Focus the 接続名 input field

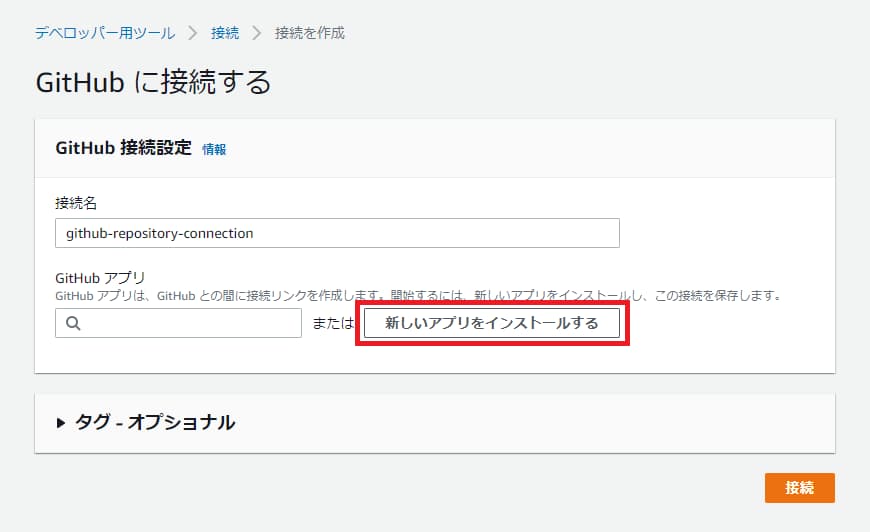(337, 233)
